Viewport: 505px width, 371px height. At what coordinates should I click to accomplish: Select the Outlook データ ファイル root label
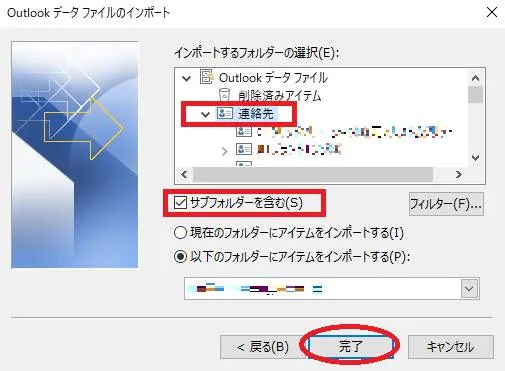(x=273, y=78)
